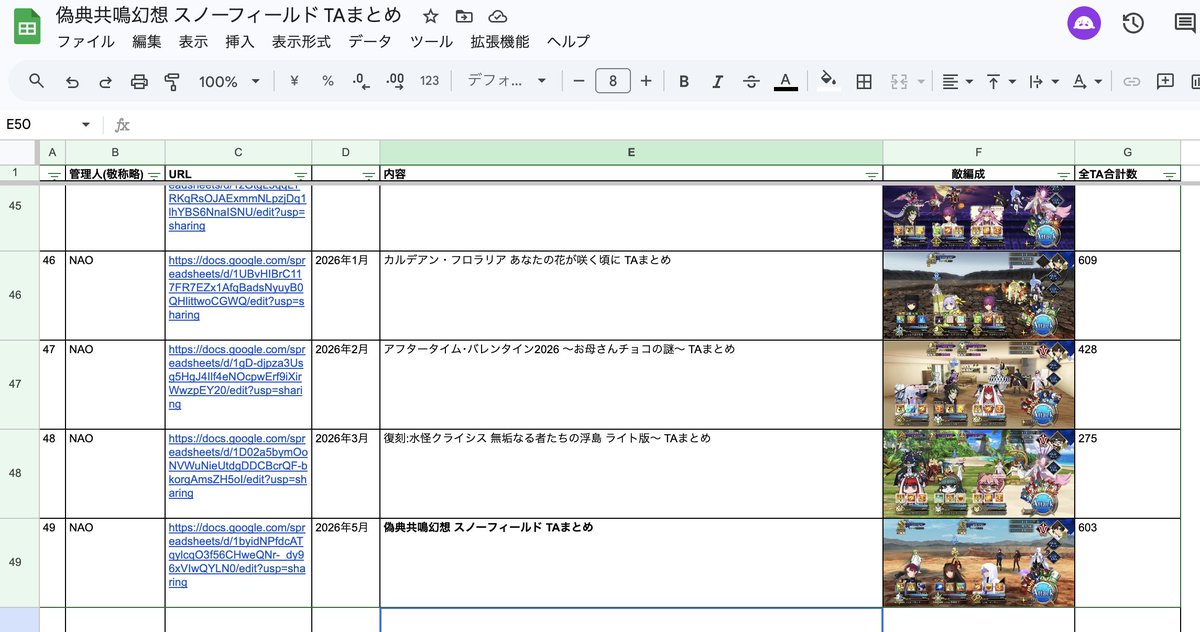Viewport: 1200px width, 632px height.
Task: Open the 拡張機能 menu
Action: (x=500, y=41)
